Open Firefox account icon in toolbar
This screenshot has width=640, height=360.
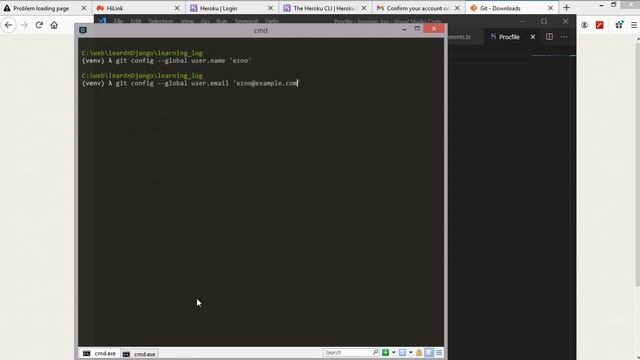[584, 25]
